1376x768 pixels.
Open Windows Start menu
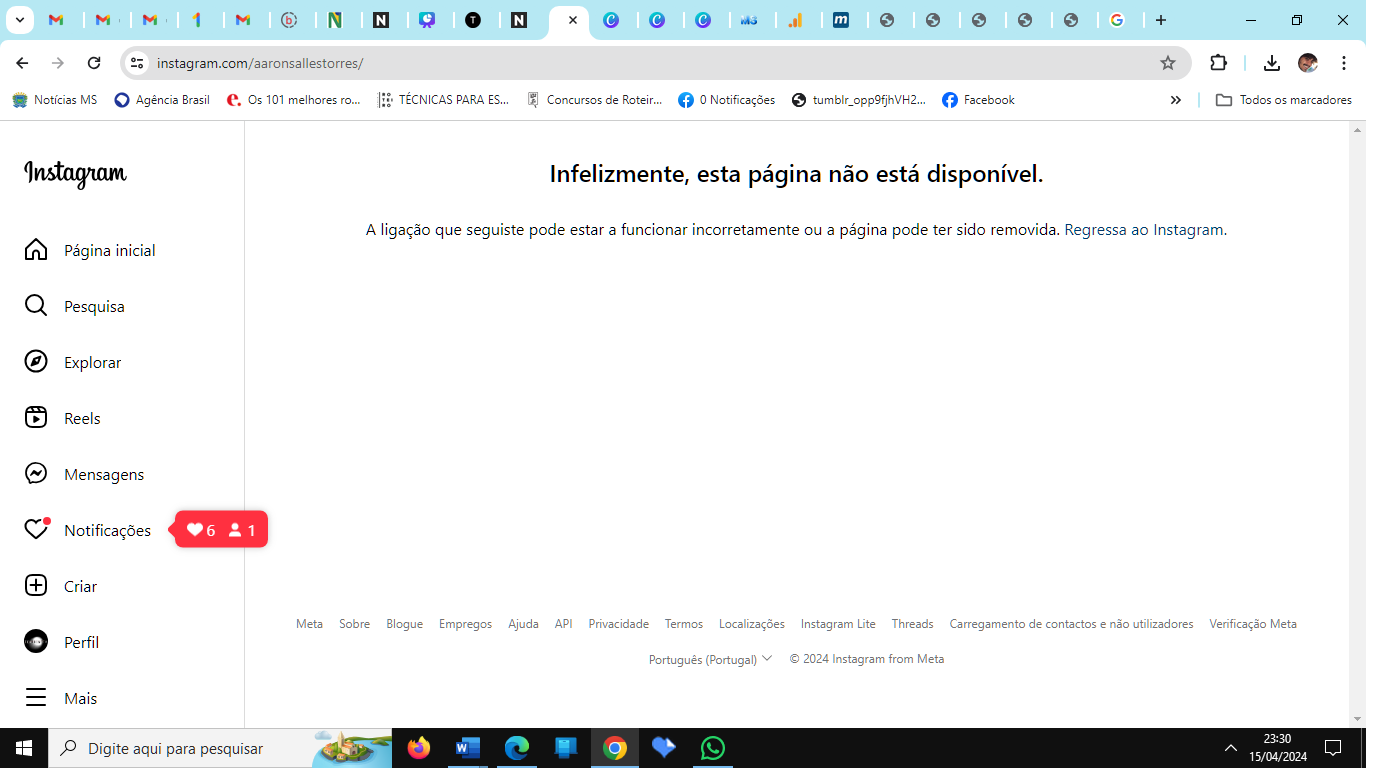[x=24, y=748]
